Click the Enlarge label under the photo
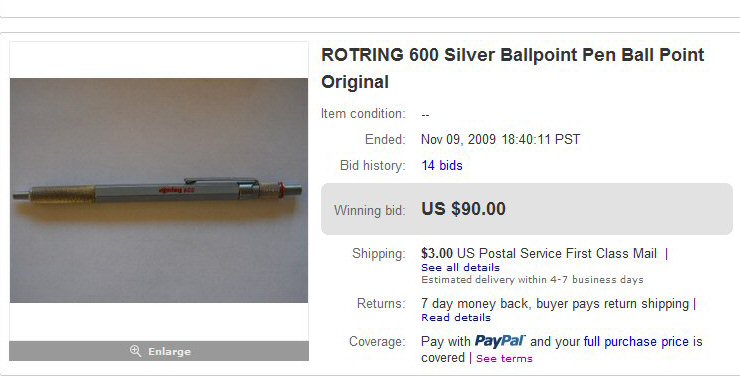 coord(169,352)
